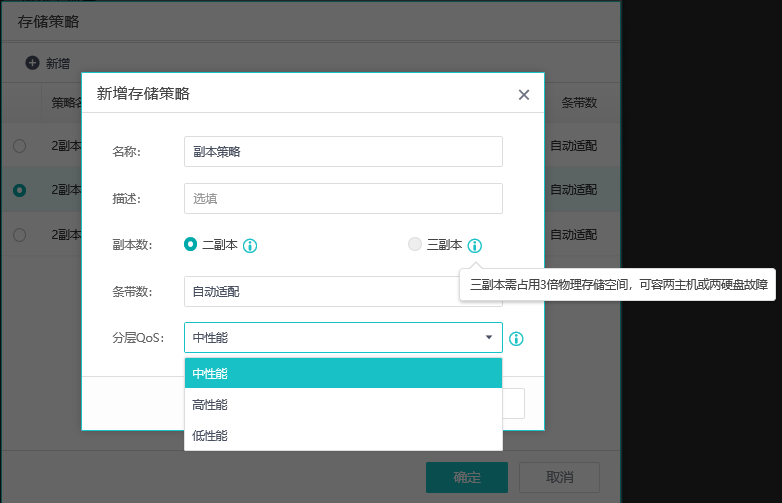Screen dimensions: 782x503
Task: Select the third storage policy row radio
Action: [x=19, y=234]
